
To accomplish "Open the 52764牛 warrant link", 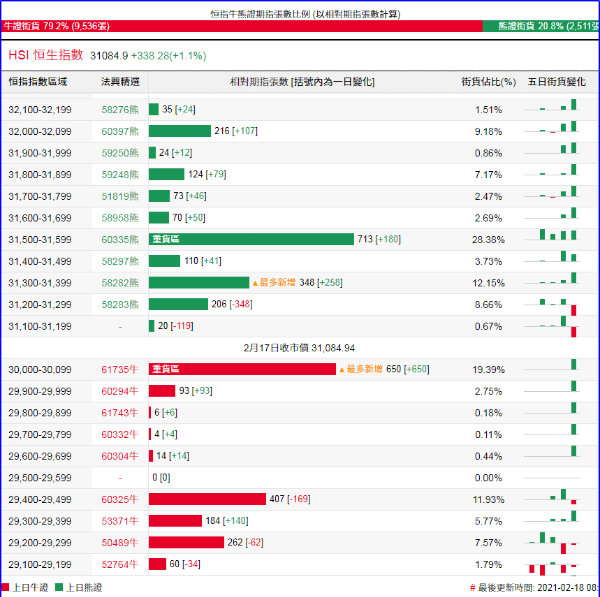I will [119, 564].
